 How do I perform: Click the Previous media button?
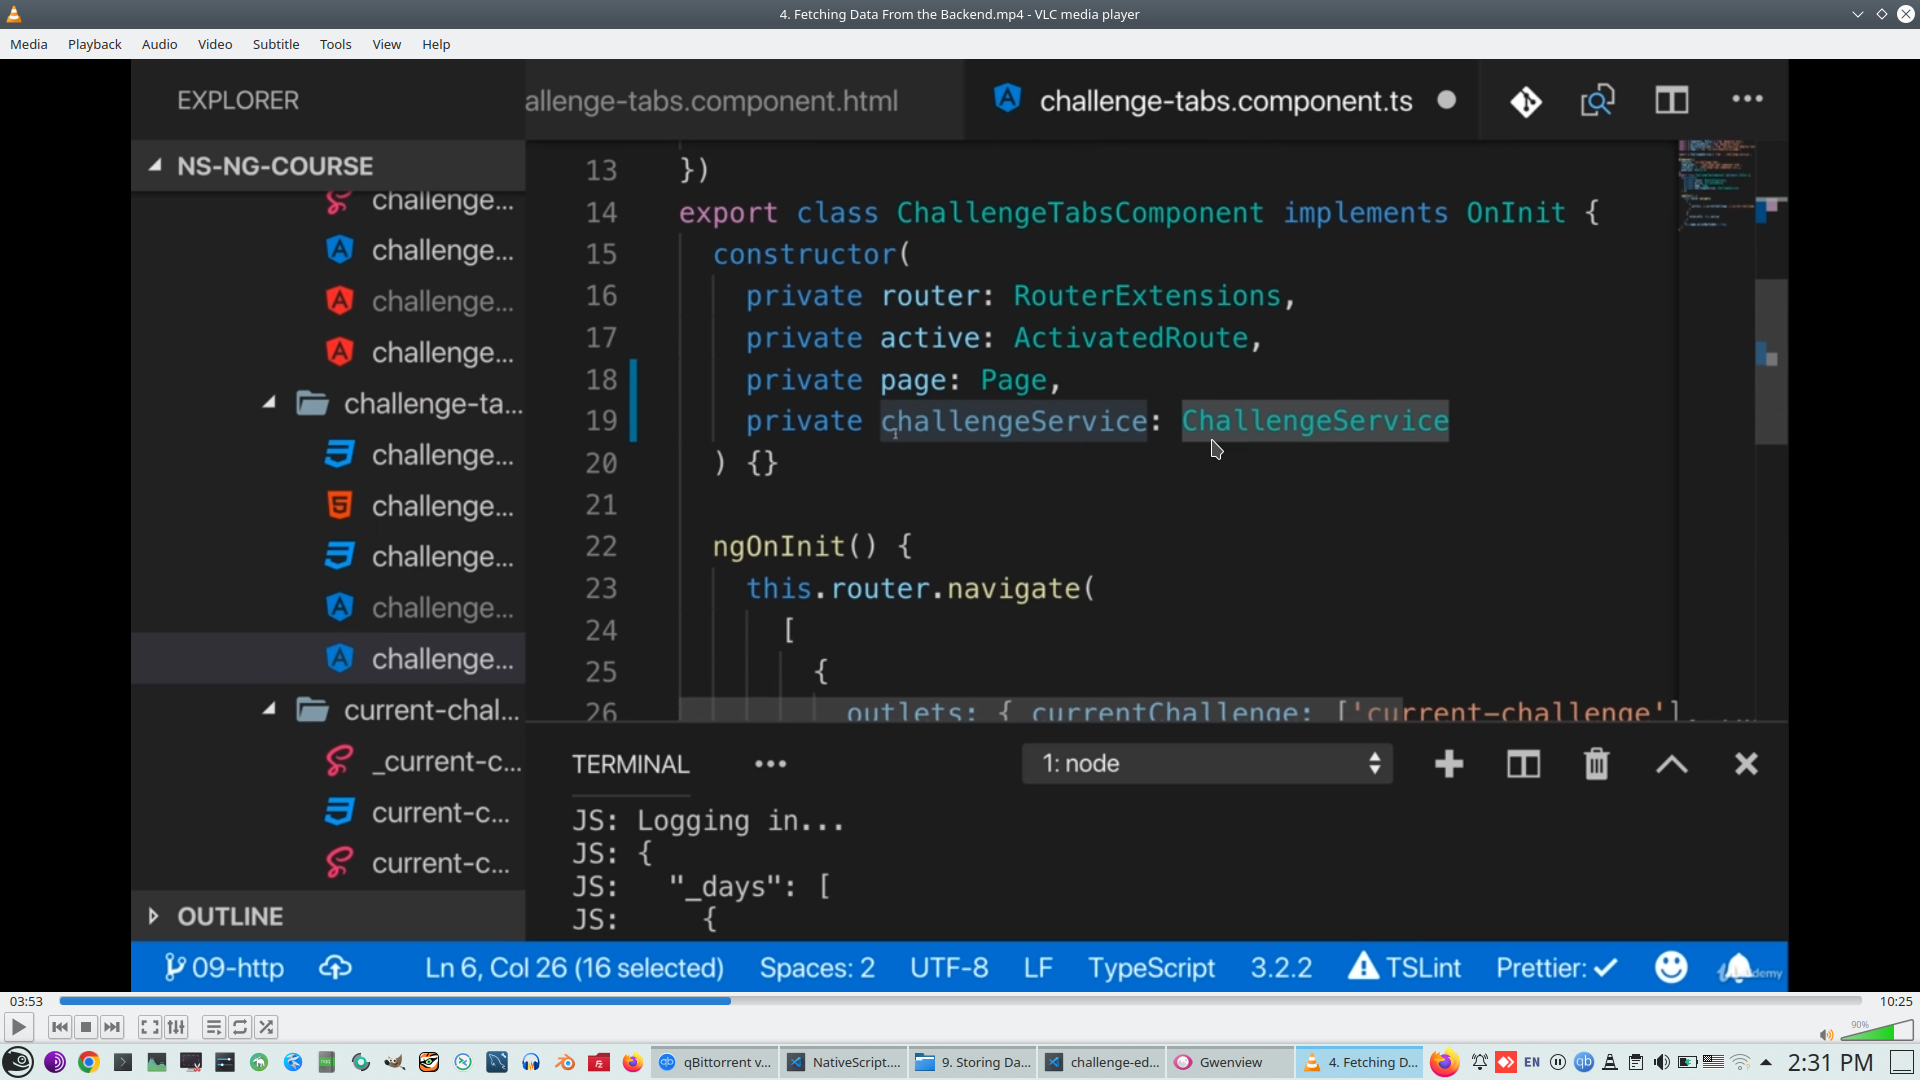59,1027
